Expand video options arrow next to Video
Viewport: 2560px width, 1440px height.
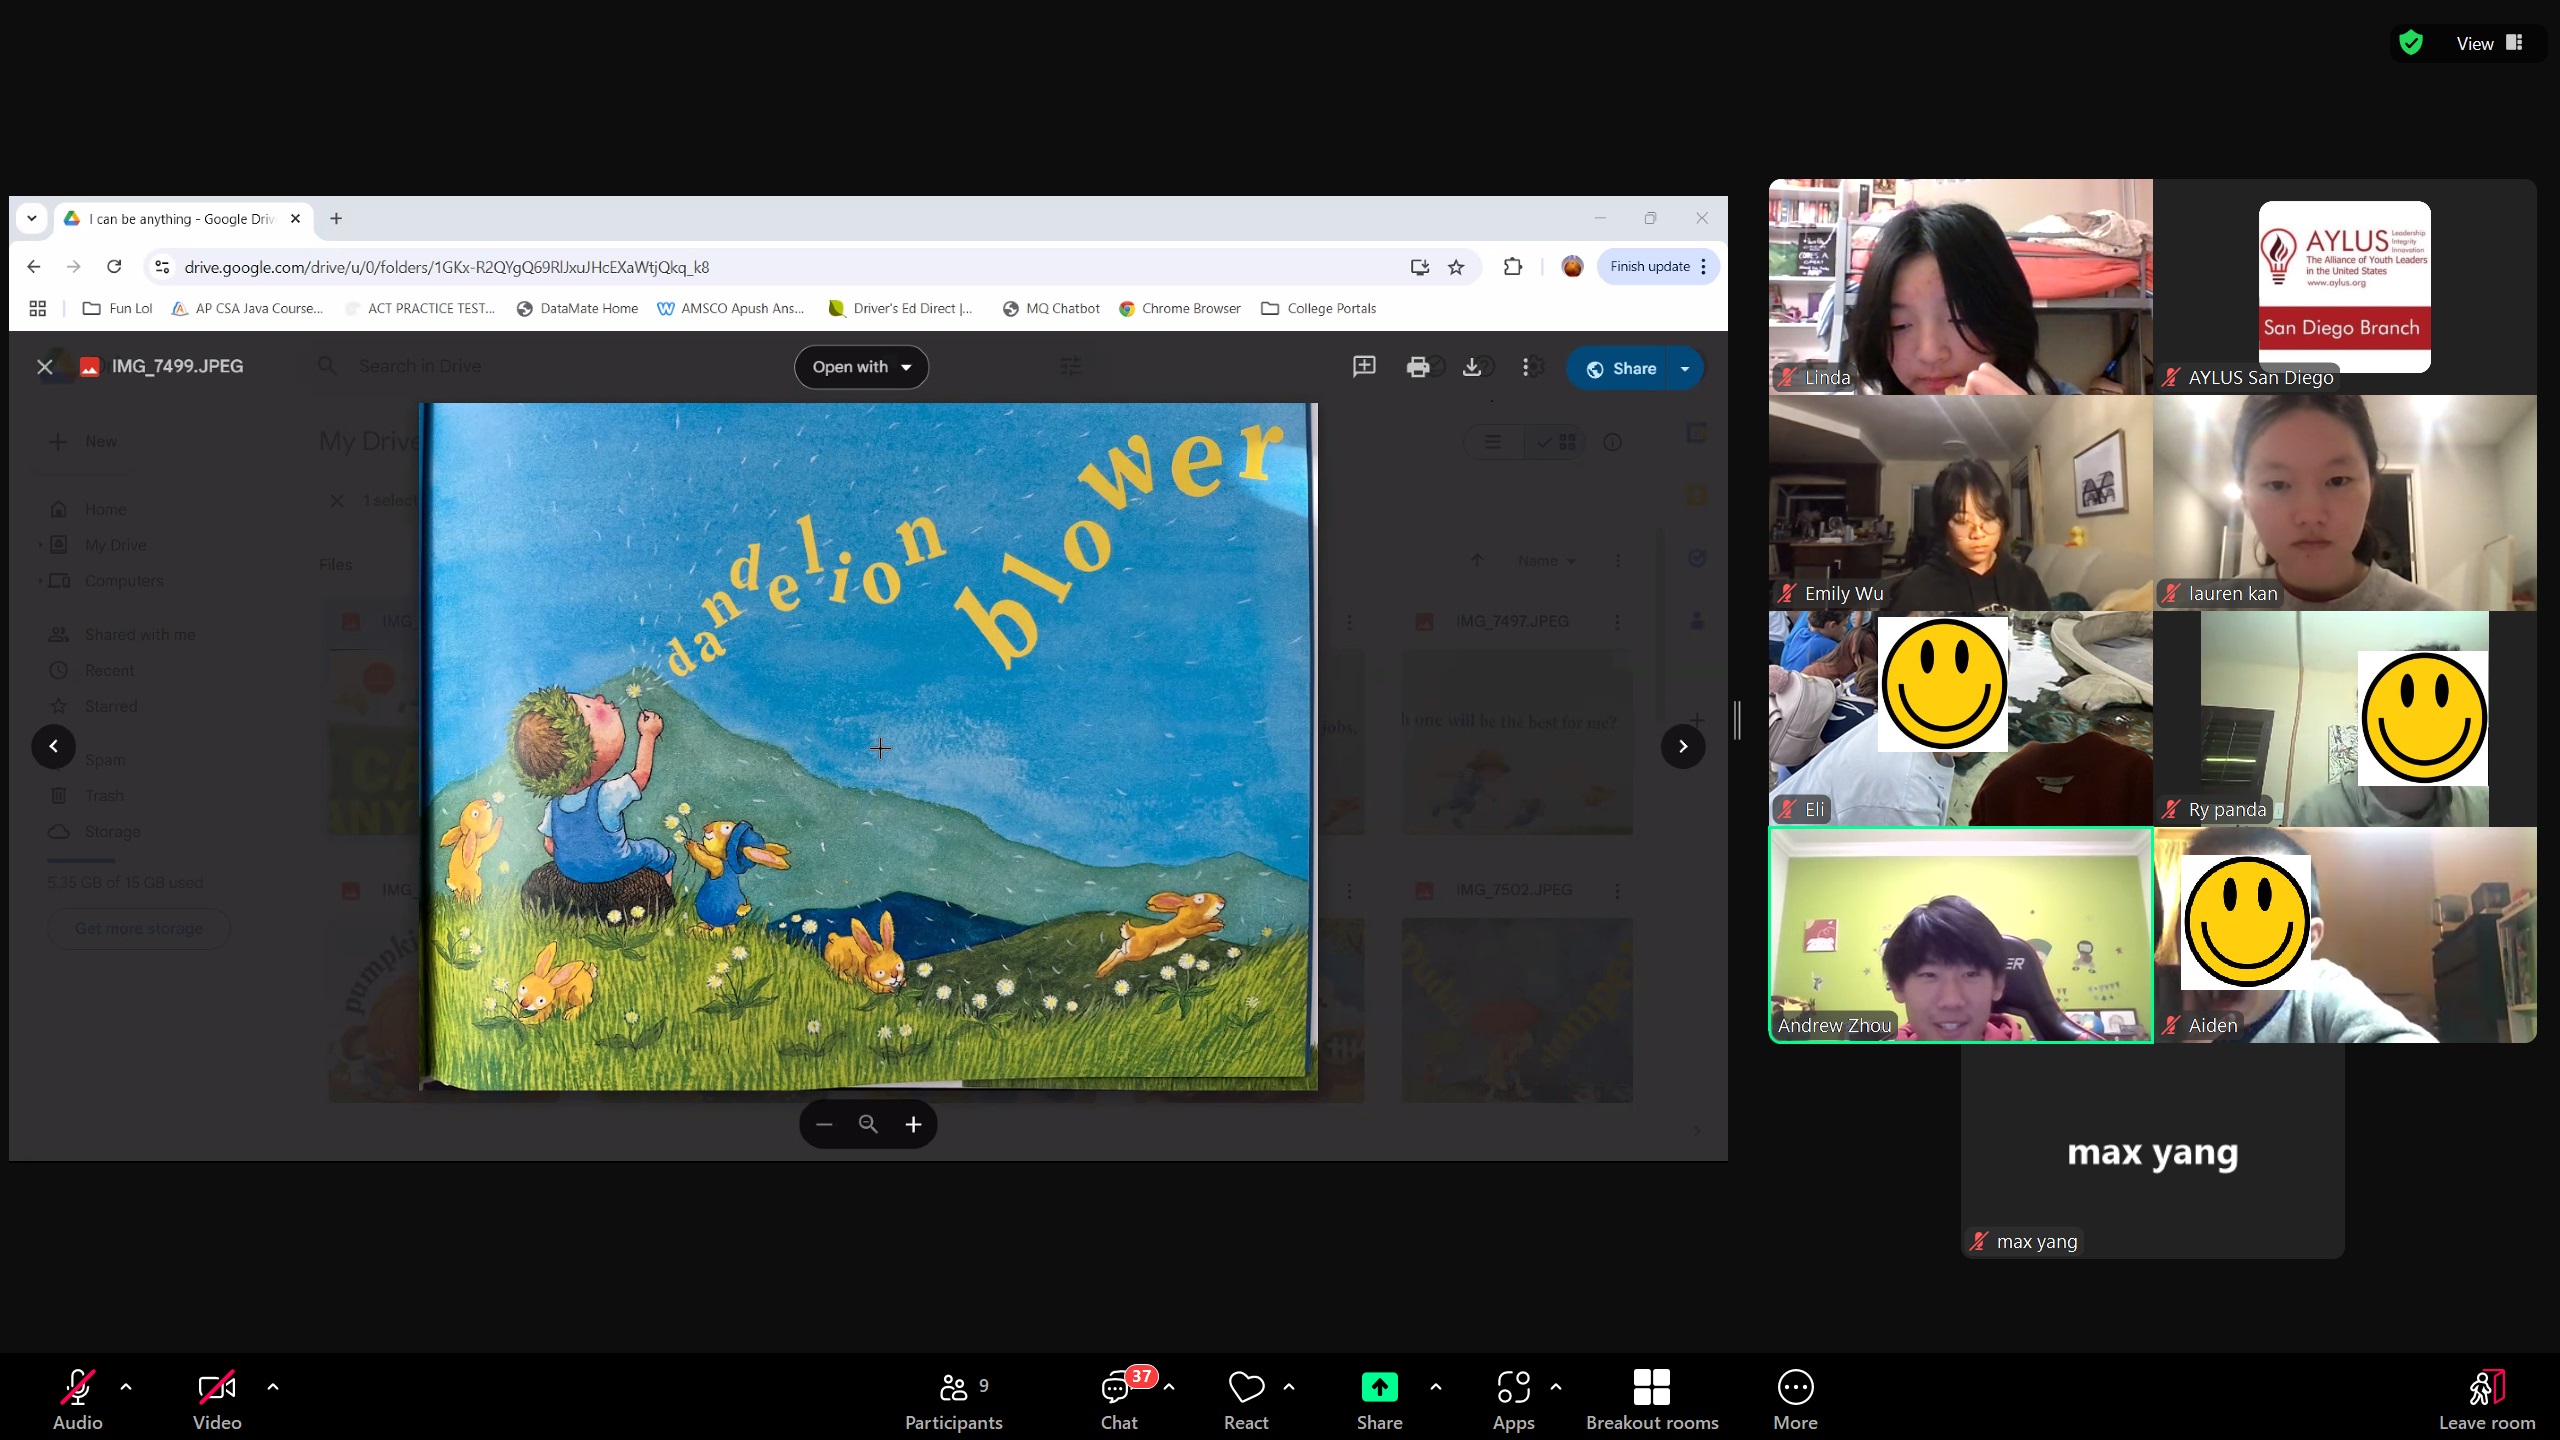tap(273, 1387)
